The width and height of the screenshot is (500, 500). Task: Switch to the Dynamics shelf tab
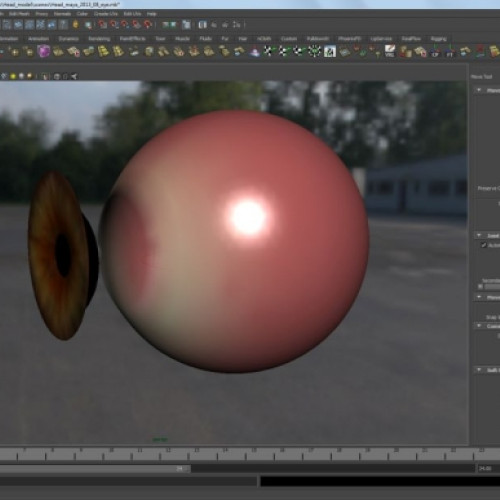tap(68, 39)
